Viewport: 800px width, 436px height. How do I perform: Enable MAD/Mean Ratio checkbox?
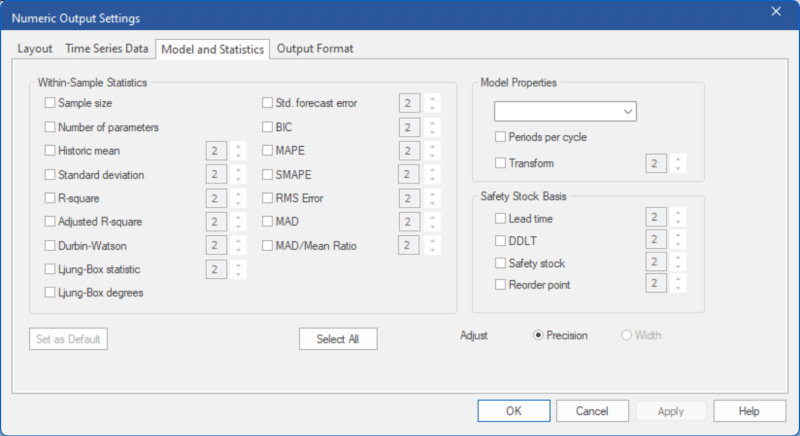click(x=267, y=245)
